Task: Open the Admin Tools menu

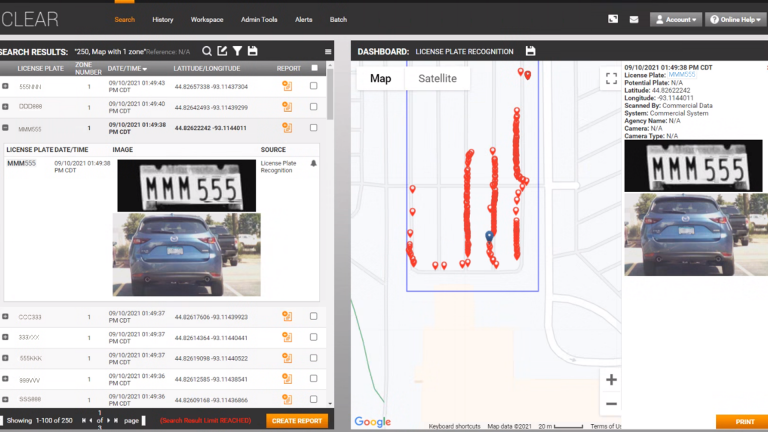Action: click(258, 19)
